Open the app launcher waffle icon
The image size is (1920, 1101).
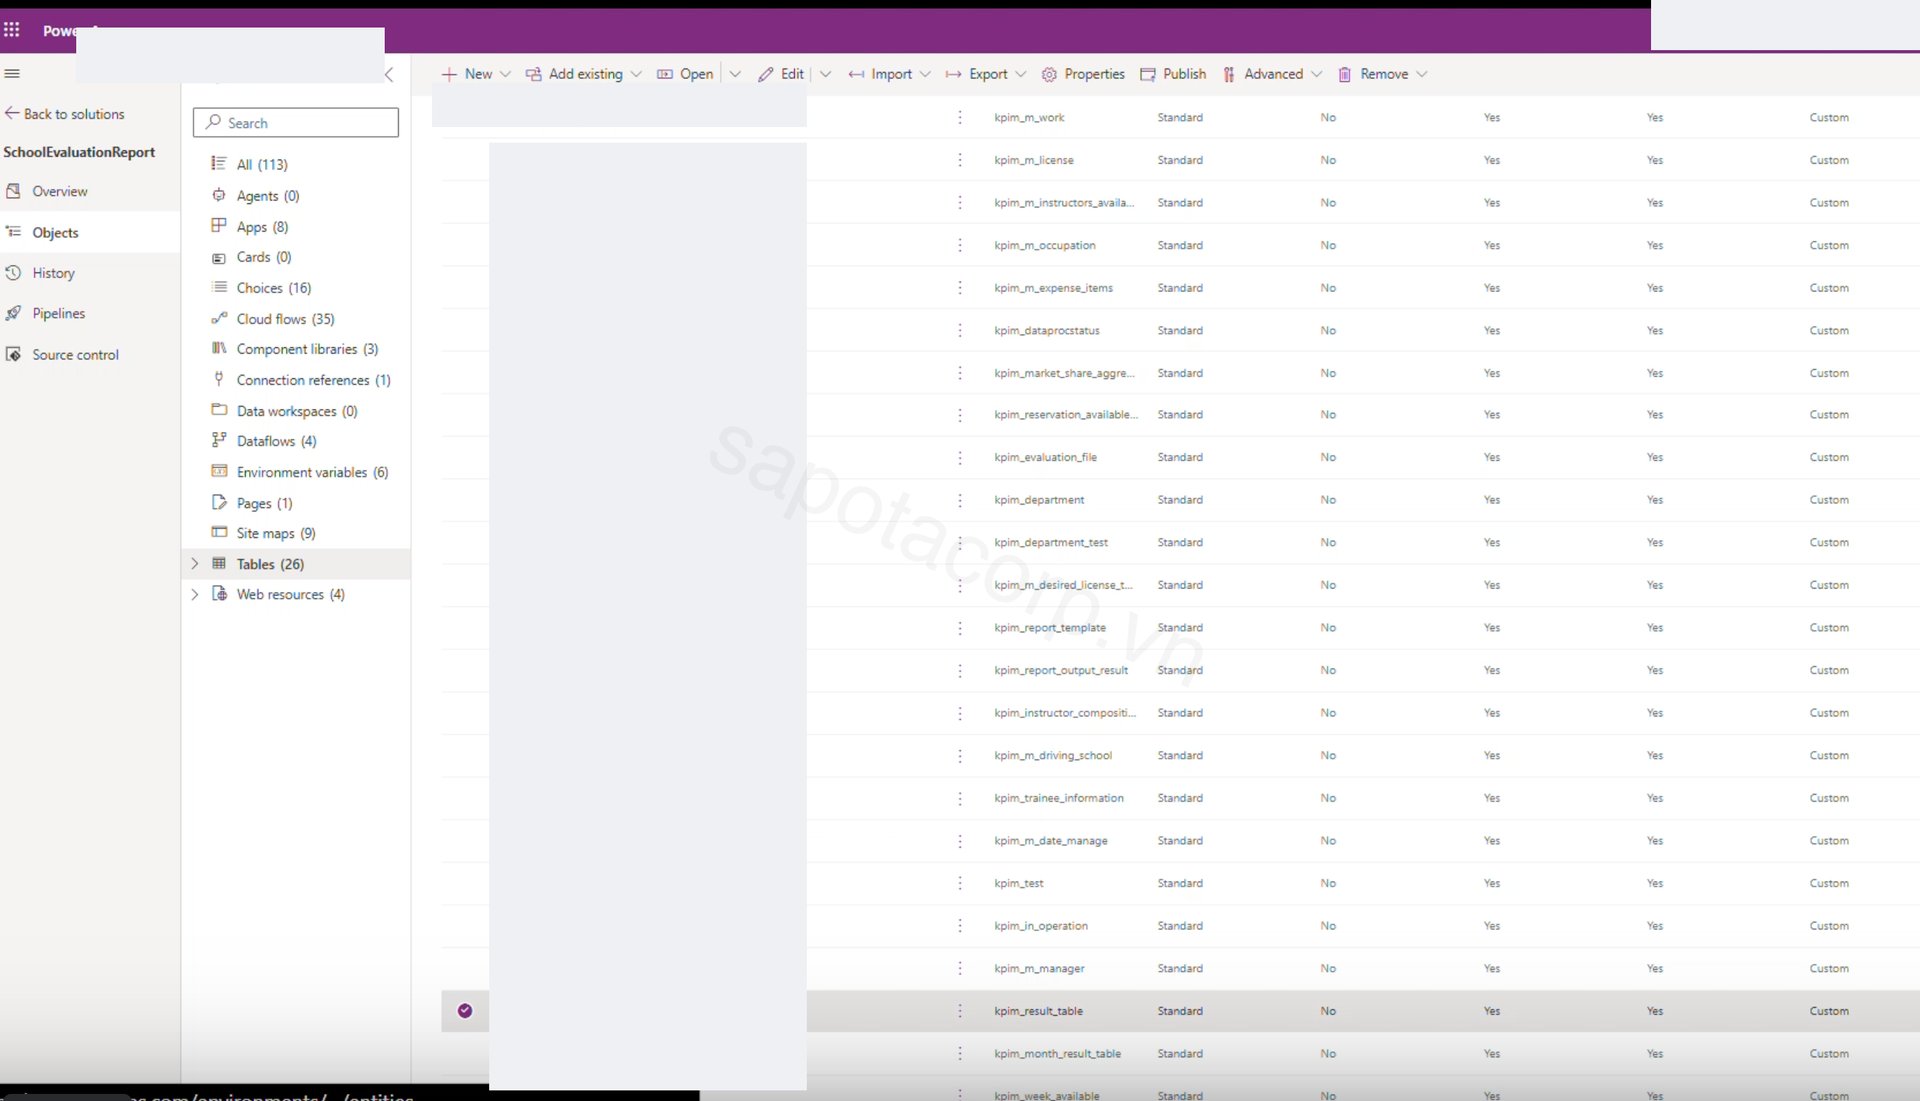tap(12, 30)
